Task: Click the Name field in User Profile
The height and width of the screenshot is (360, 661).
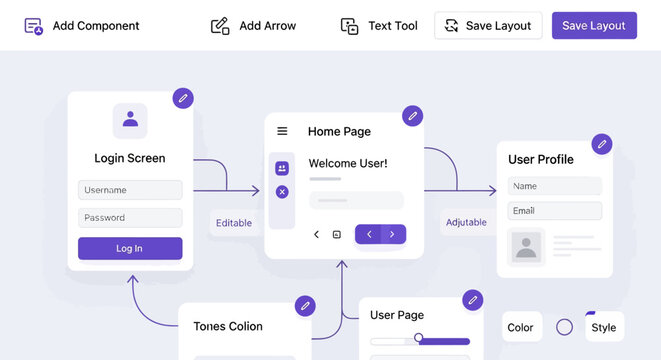Action: click(555, 186)
